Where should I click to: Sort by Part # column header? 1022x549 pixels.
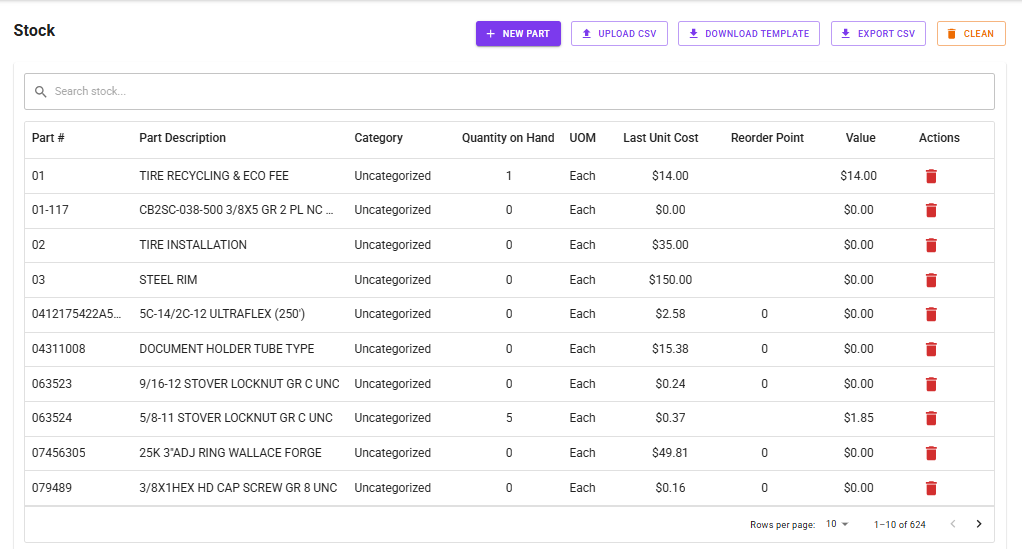[48, 138]
